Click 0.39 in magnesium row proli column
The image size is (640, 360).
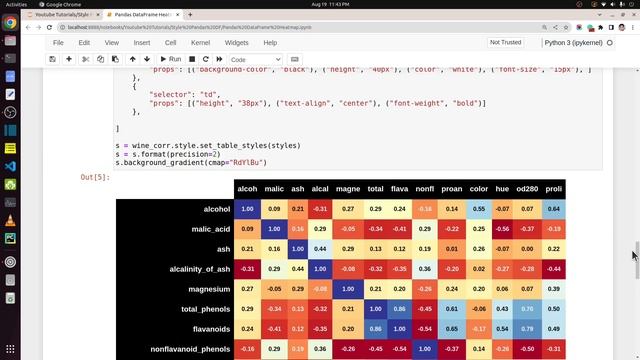click(x=554, y=289)
